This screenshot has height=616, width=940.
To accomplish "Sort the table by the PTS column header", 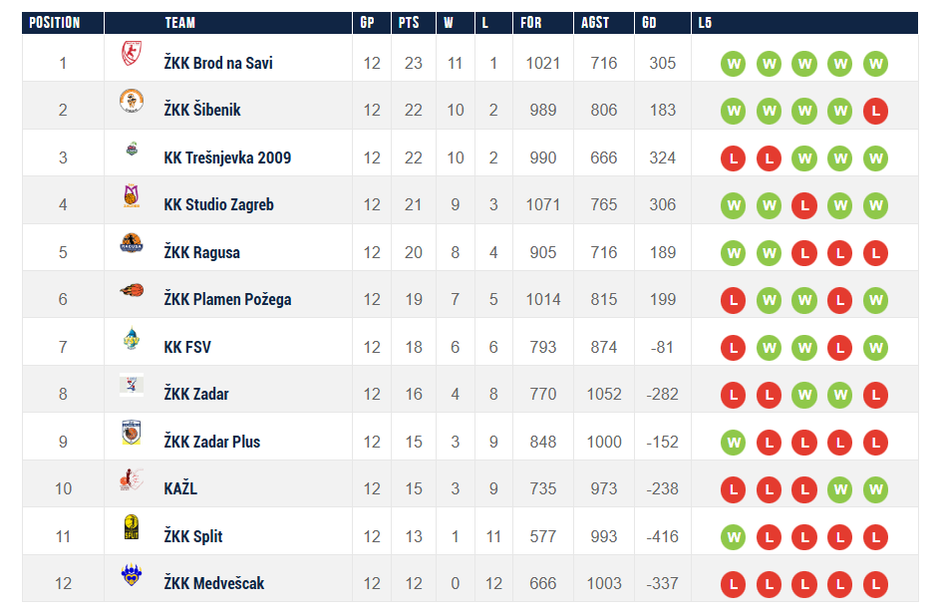I will coord(408,23).
